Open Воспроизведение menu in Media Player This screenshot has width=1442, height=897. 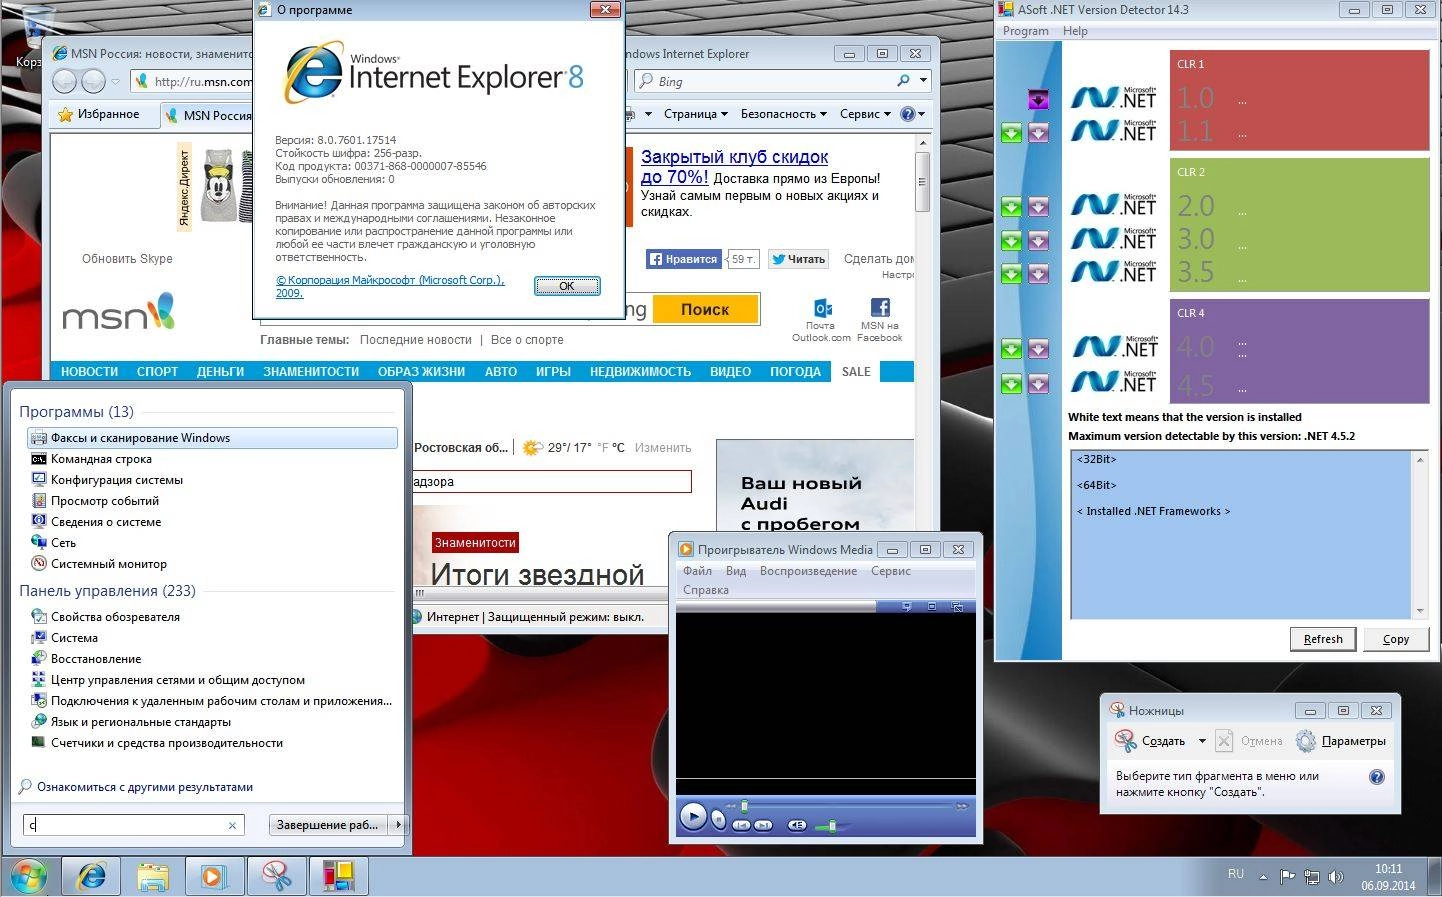pyautogui.click(x=808, y=571)
